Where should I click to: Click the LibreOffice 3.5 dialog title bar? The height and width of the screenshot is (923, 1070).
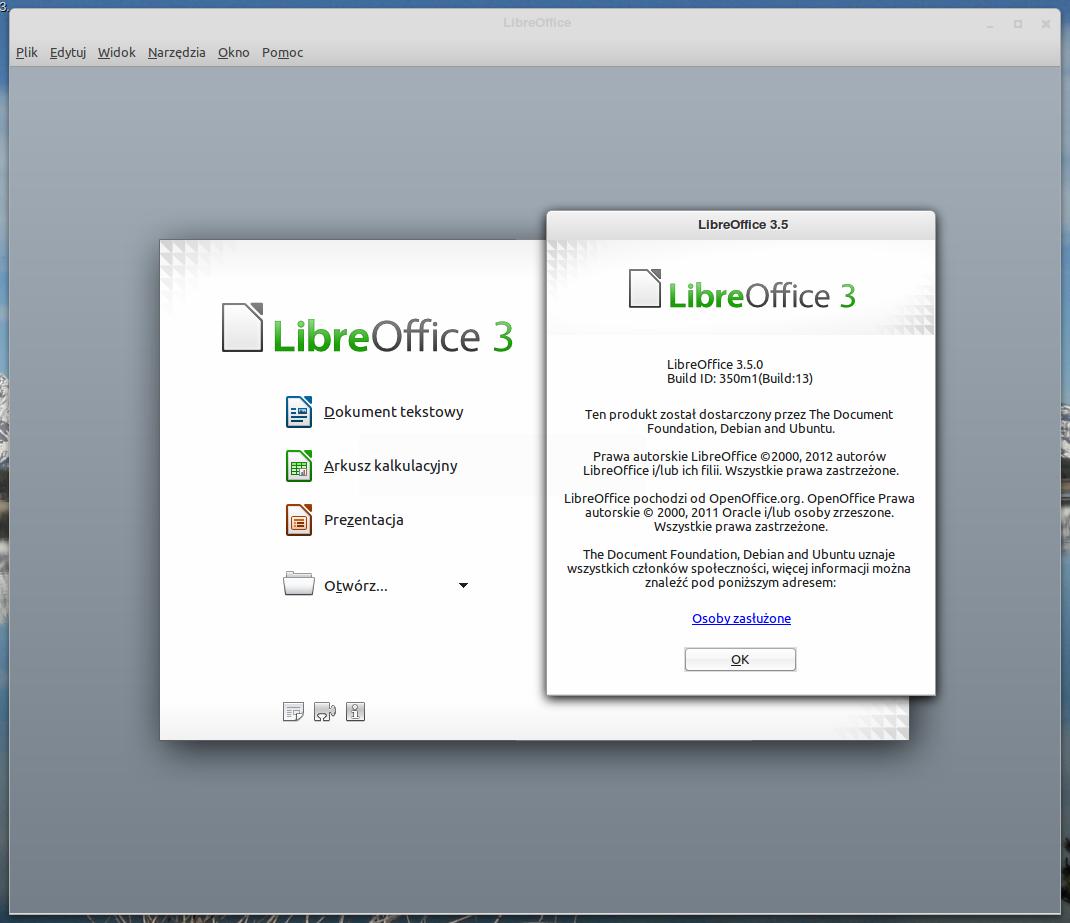point(741,225)
